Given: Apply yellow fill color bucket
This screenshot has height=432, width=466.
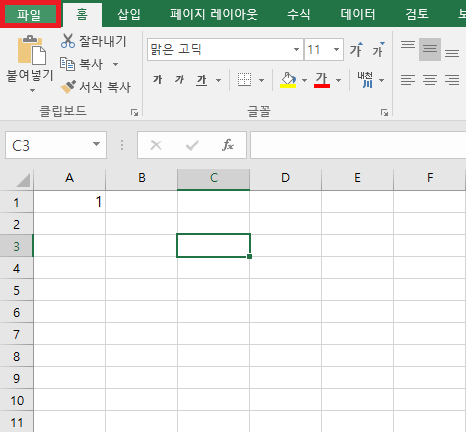Looking at the screenshot, I should (288, 80).
